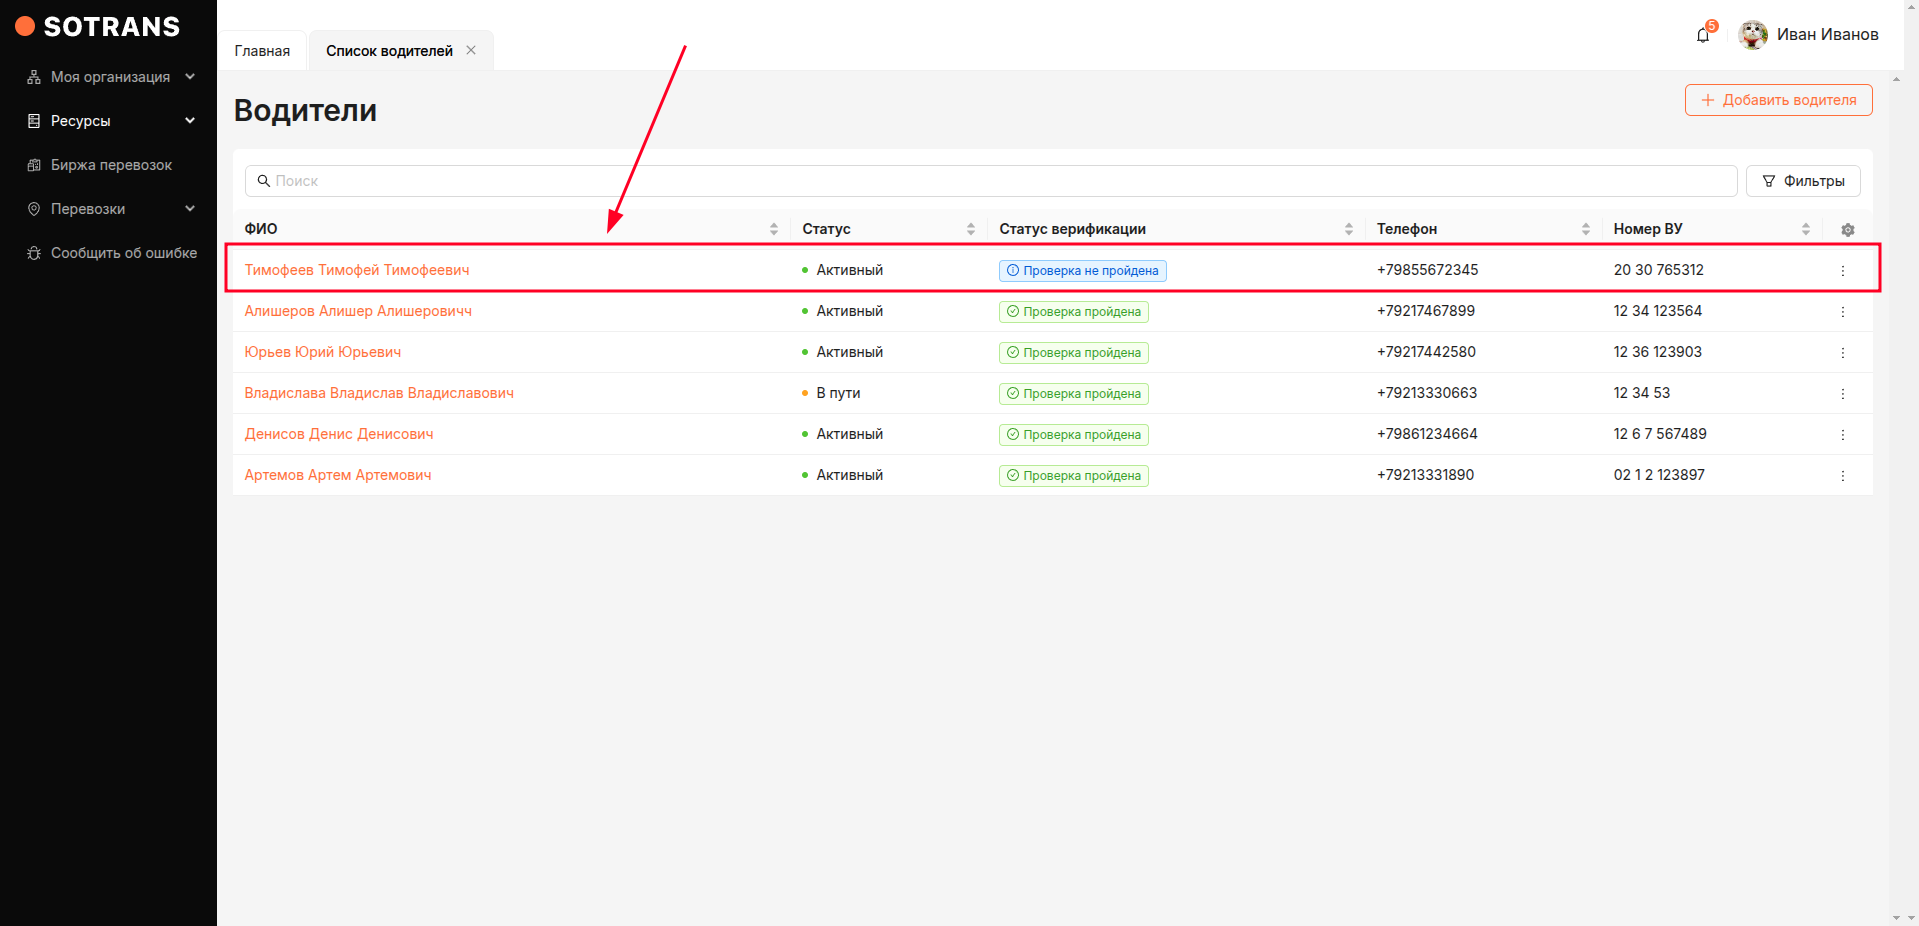The image size is (1919, 926).
Task: Switch to the Главная tab
Action: pyautogui.click(x=262, y=51)
